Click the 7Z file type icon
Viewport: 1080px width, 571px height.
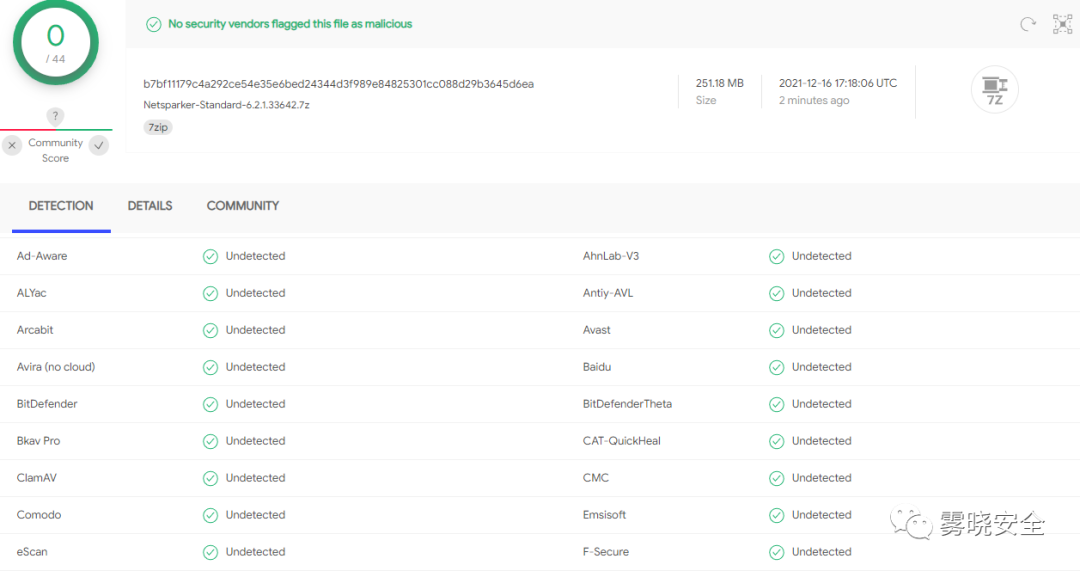[995, 90]
